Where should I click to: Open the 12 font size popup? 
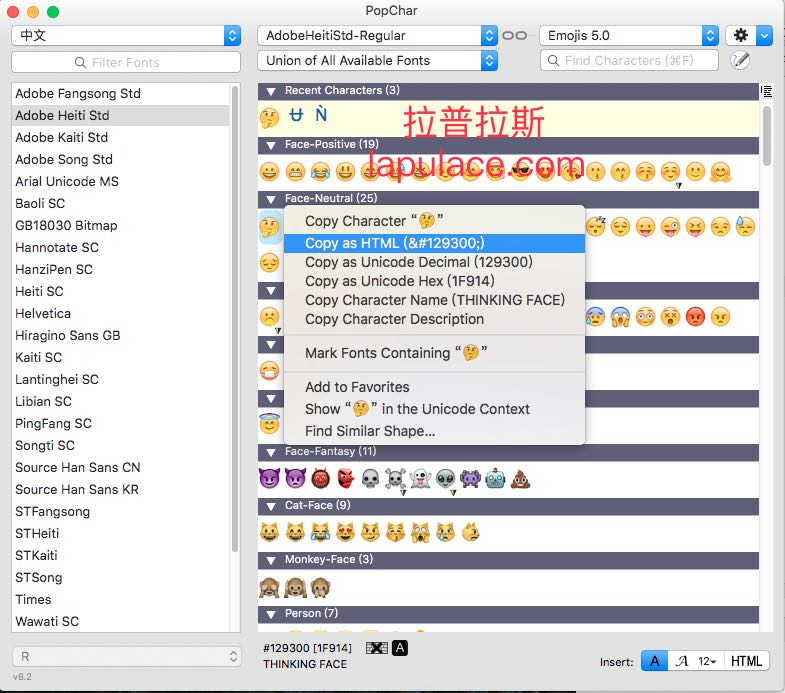(707, 661)
